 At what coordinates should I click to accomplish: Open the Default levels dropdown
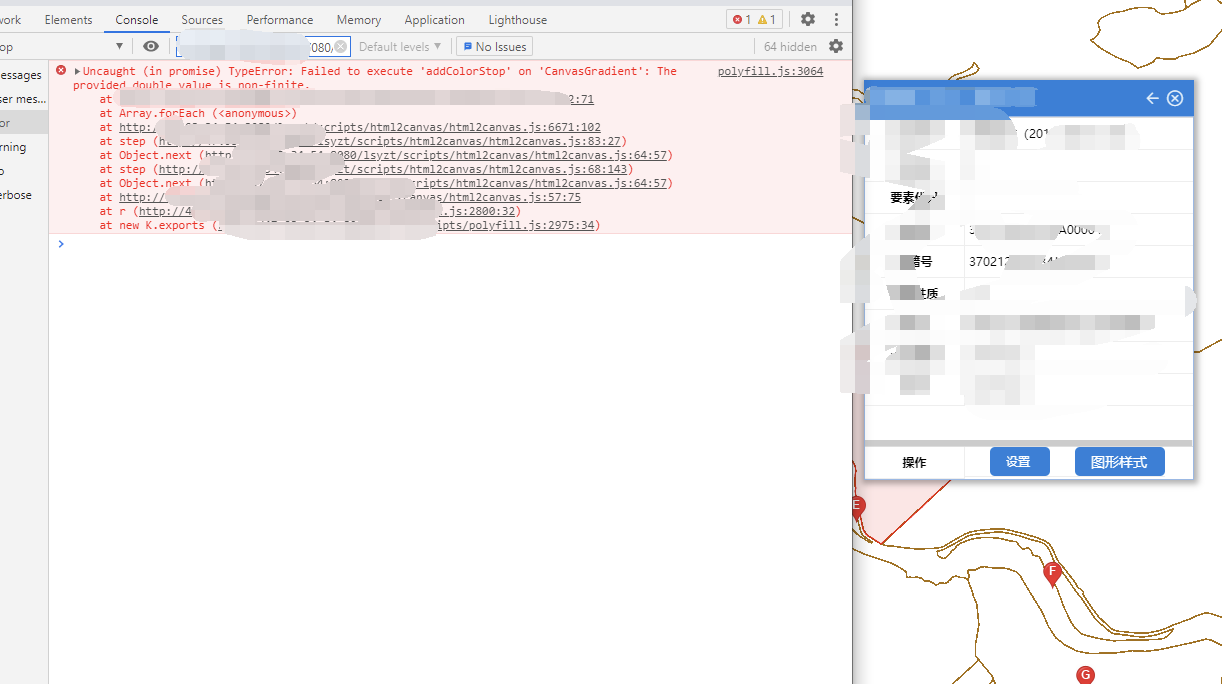[x=400, y=46]
